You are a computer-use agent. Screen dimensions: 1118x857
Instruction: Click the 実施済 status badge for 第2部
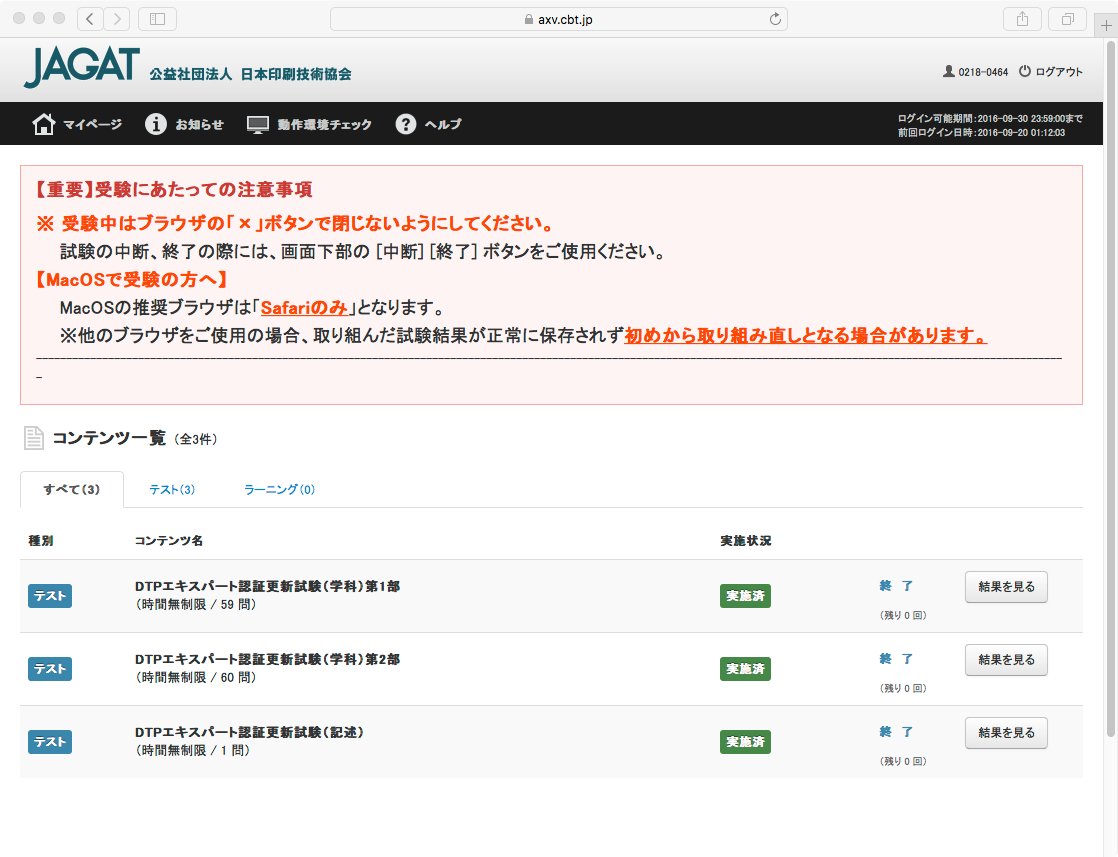(745, 669)
